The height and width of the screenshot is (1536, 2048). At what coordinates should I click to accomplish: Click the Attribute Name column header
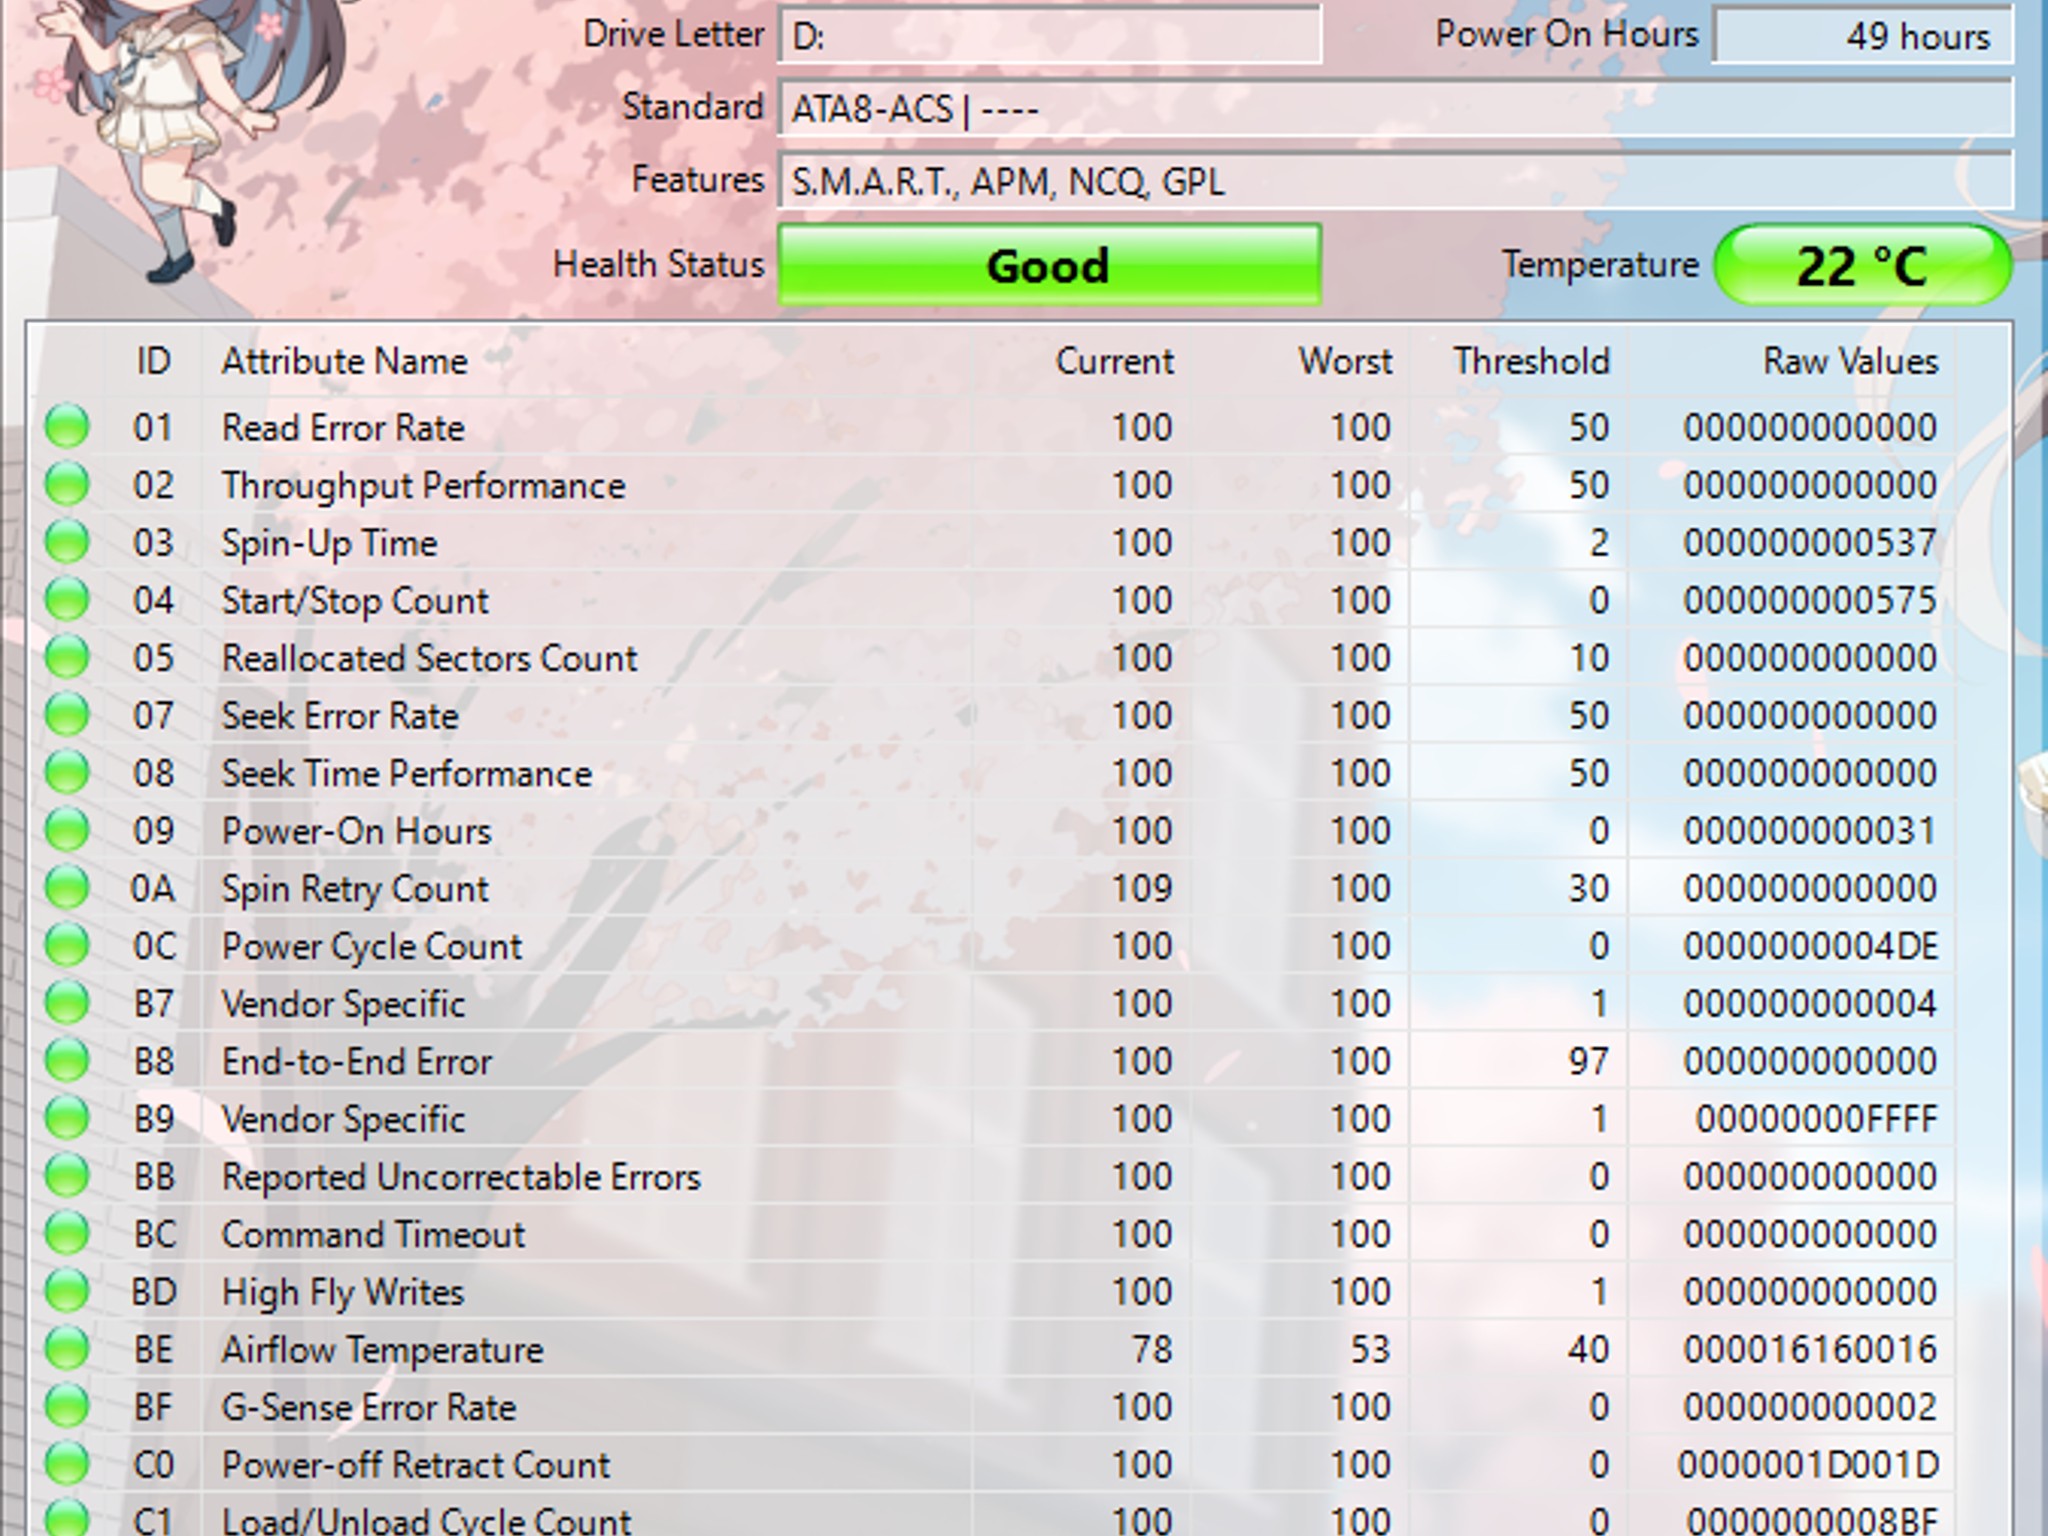click(344, 361)
